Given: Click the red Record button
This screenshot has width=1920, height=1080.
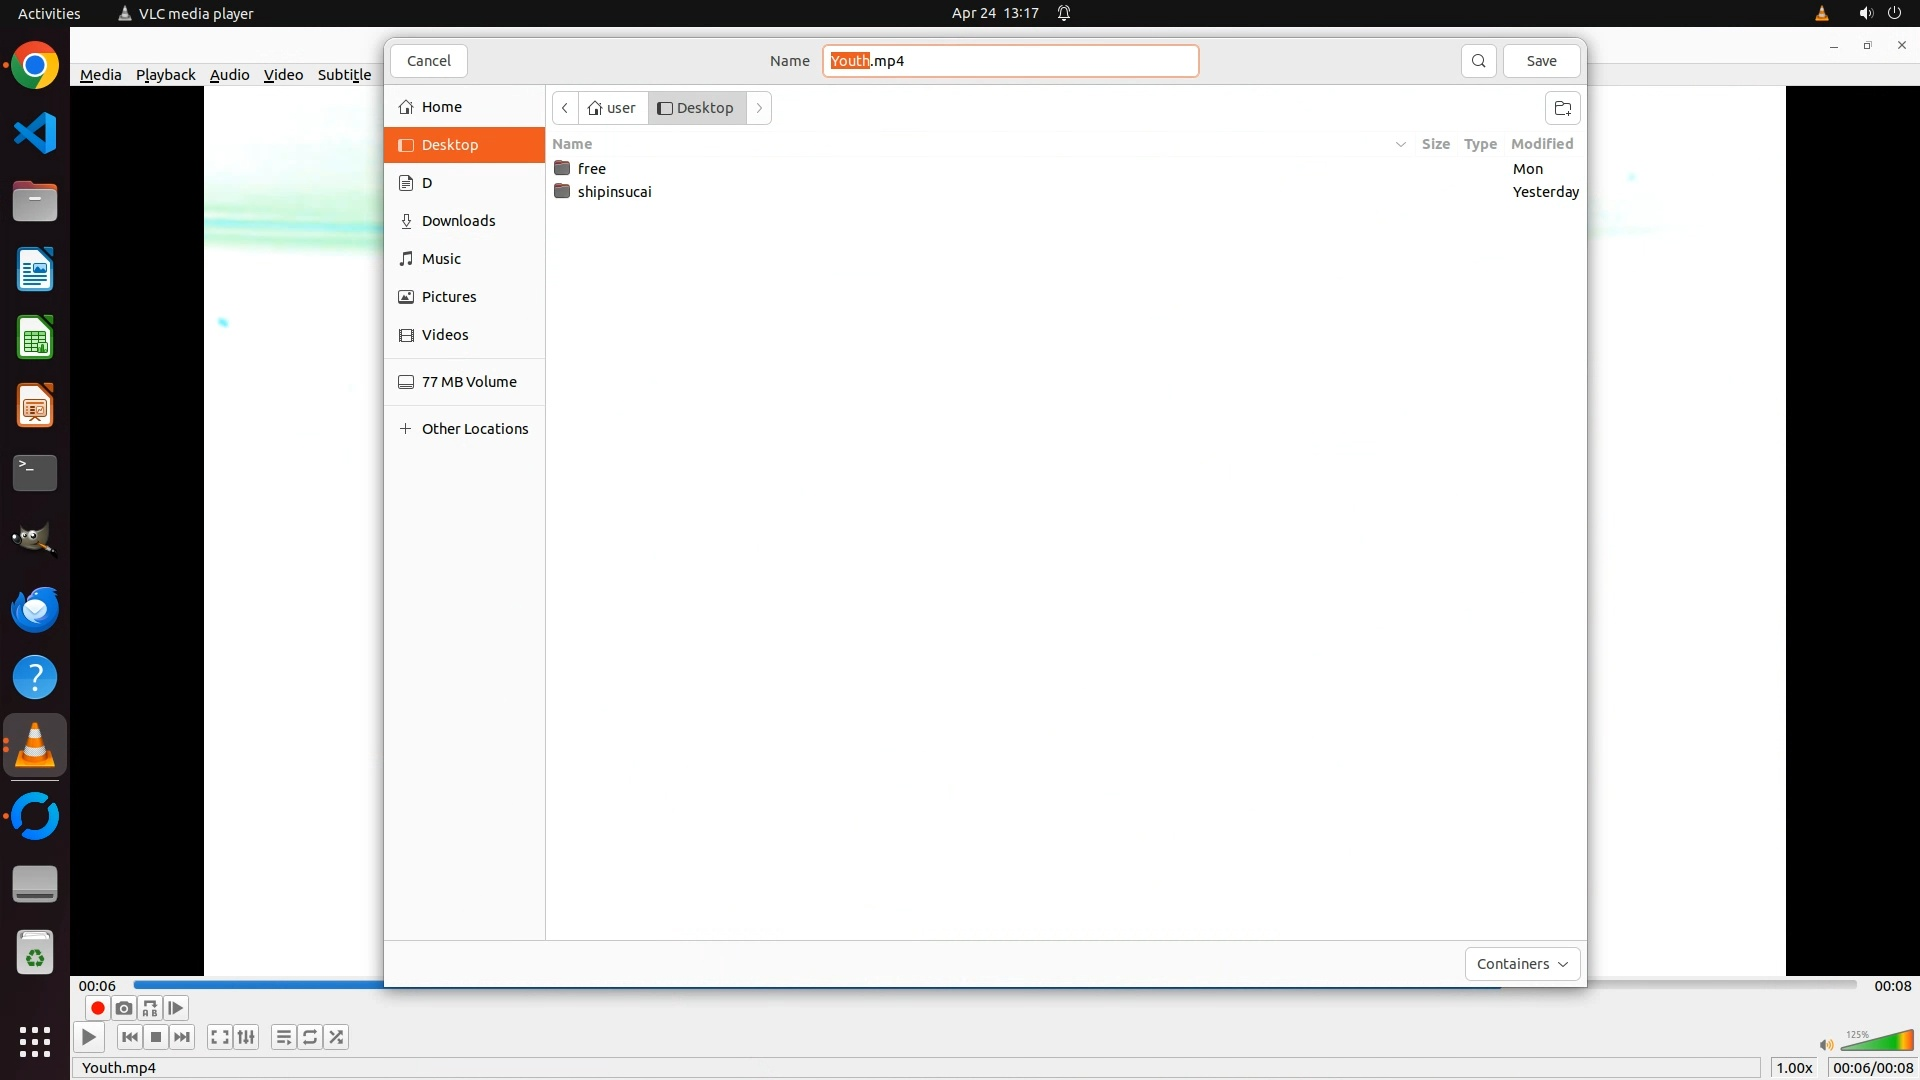Looking at the screenshot, I should (97, 1008).
